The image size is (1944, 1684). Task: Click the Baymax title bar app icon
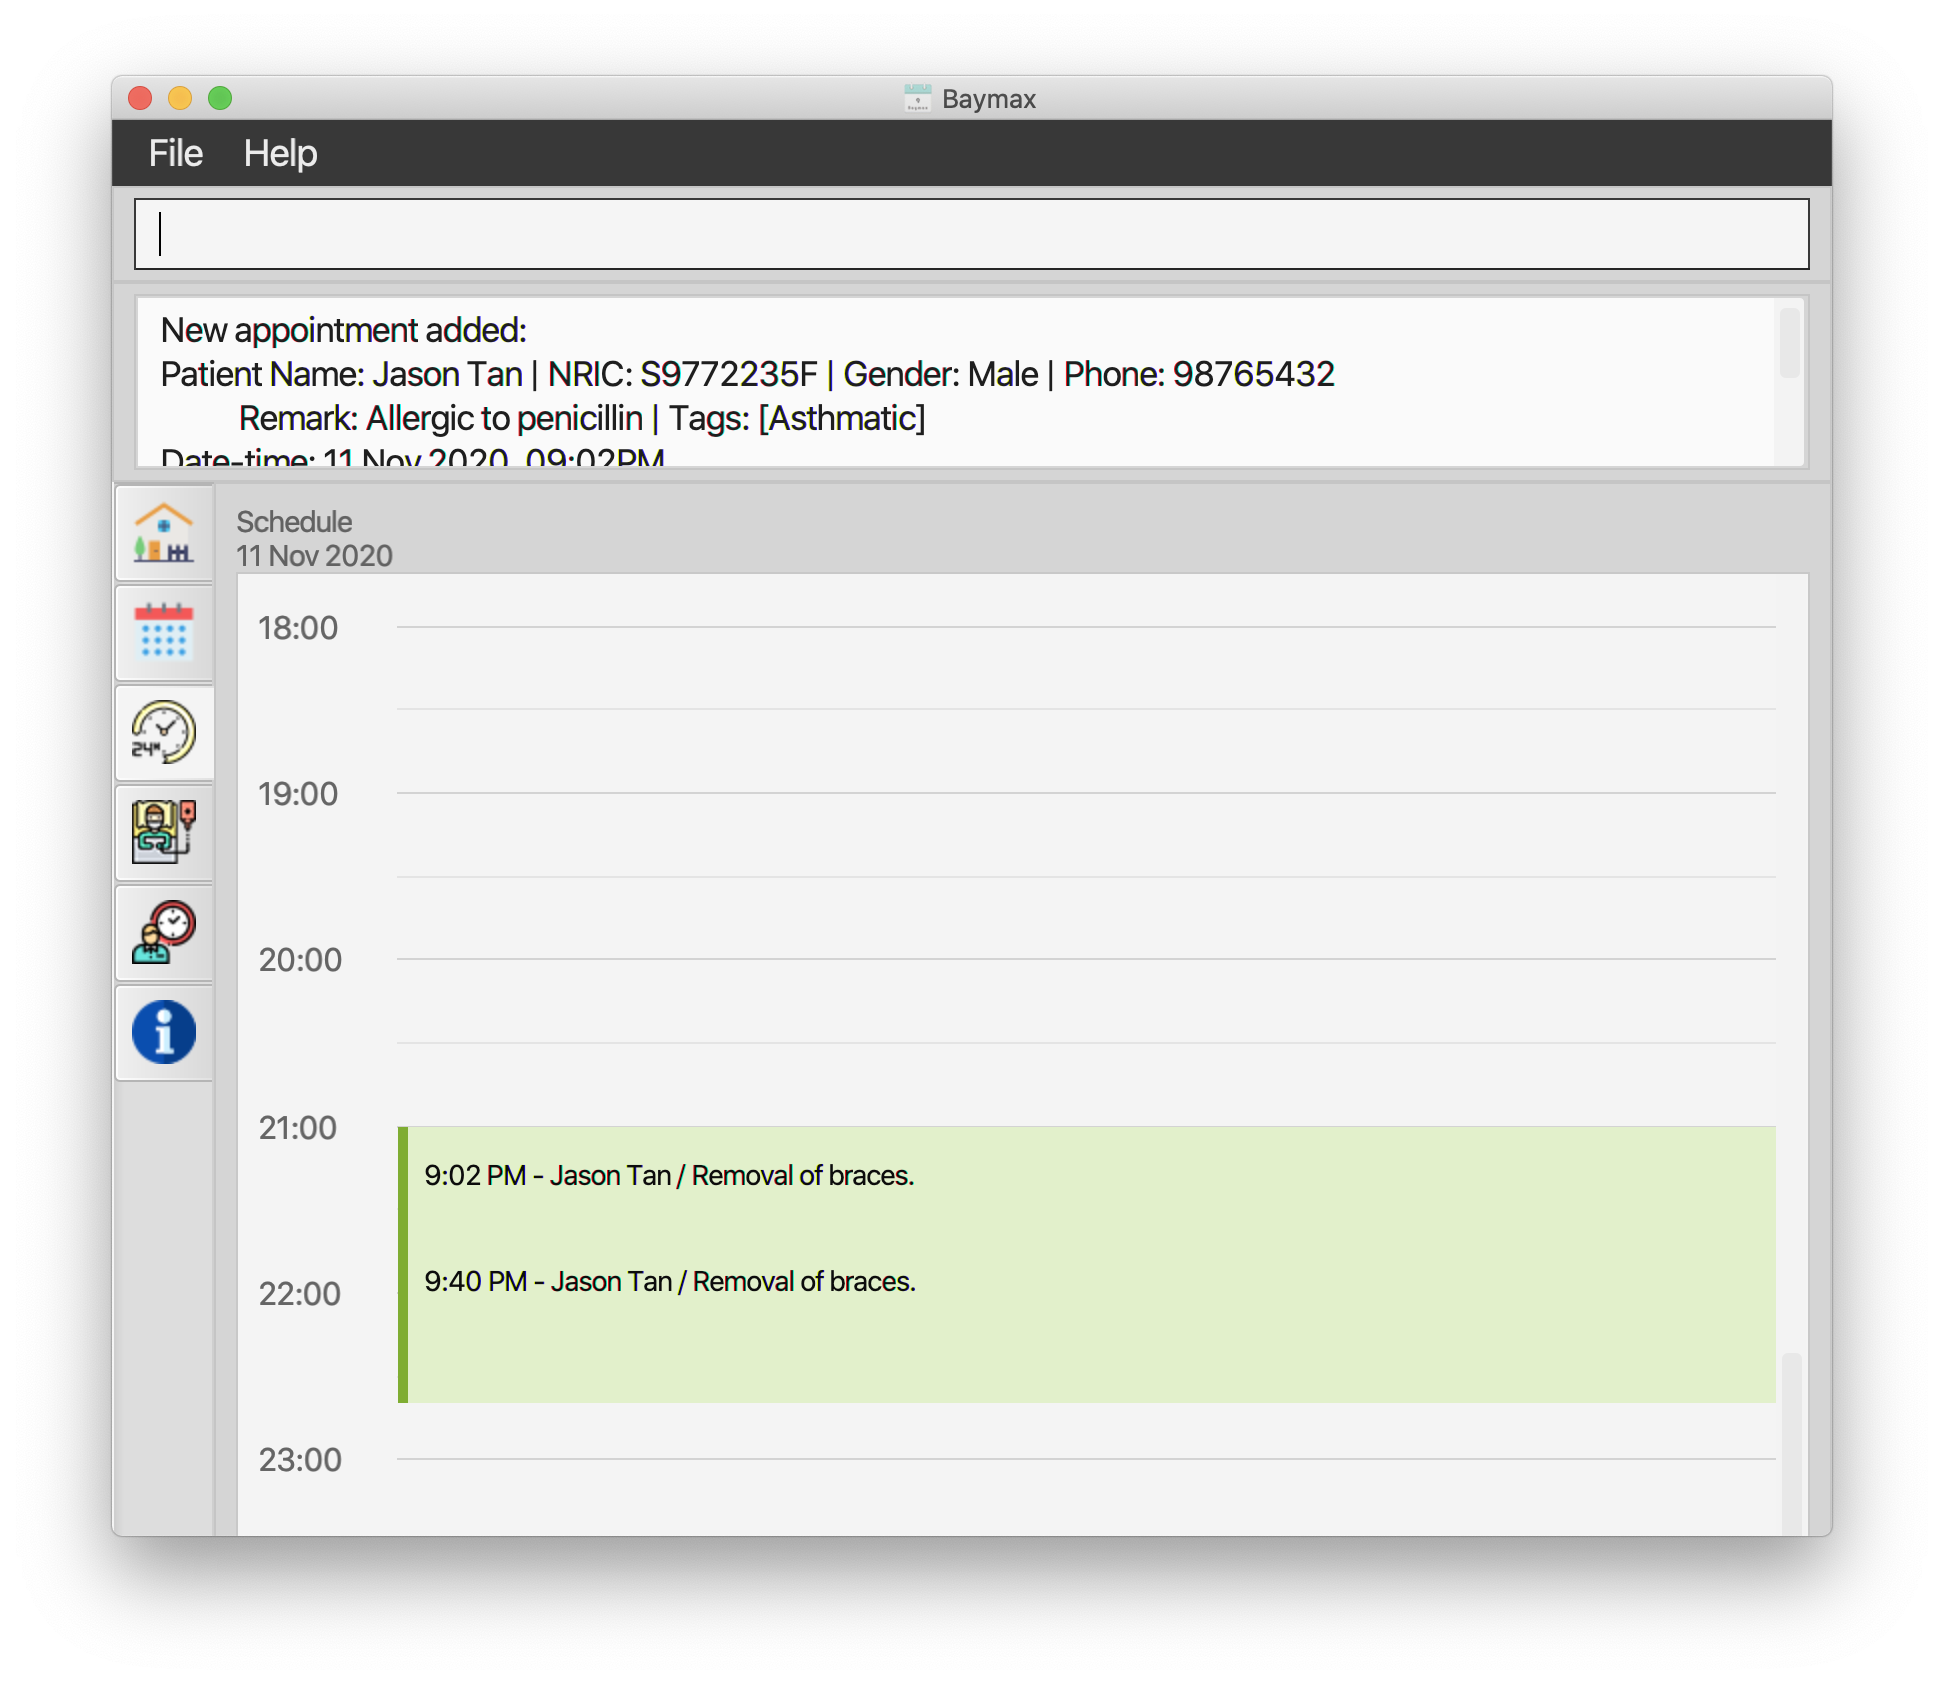(x=917, y=99)
